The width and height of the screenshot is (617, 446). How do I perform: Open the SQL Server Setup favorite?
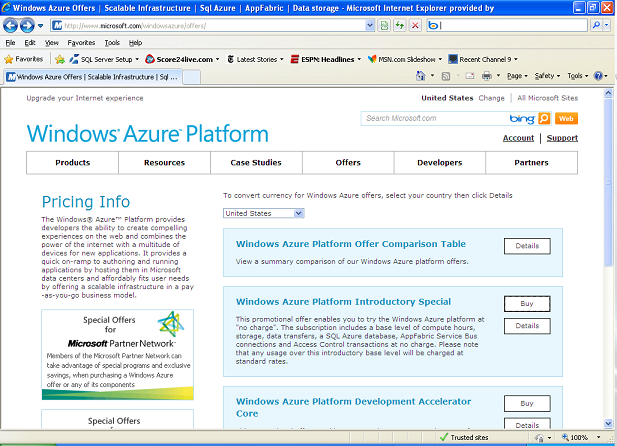104,59
